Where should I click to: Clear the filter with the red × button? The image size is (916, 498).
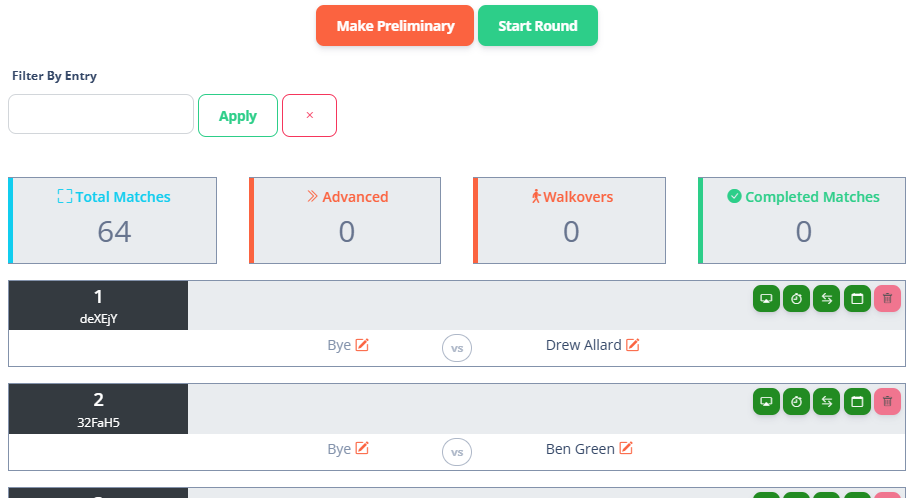[310, 116]
